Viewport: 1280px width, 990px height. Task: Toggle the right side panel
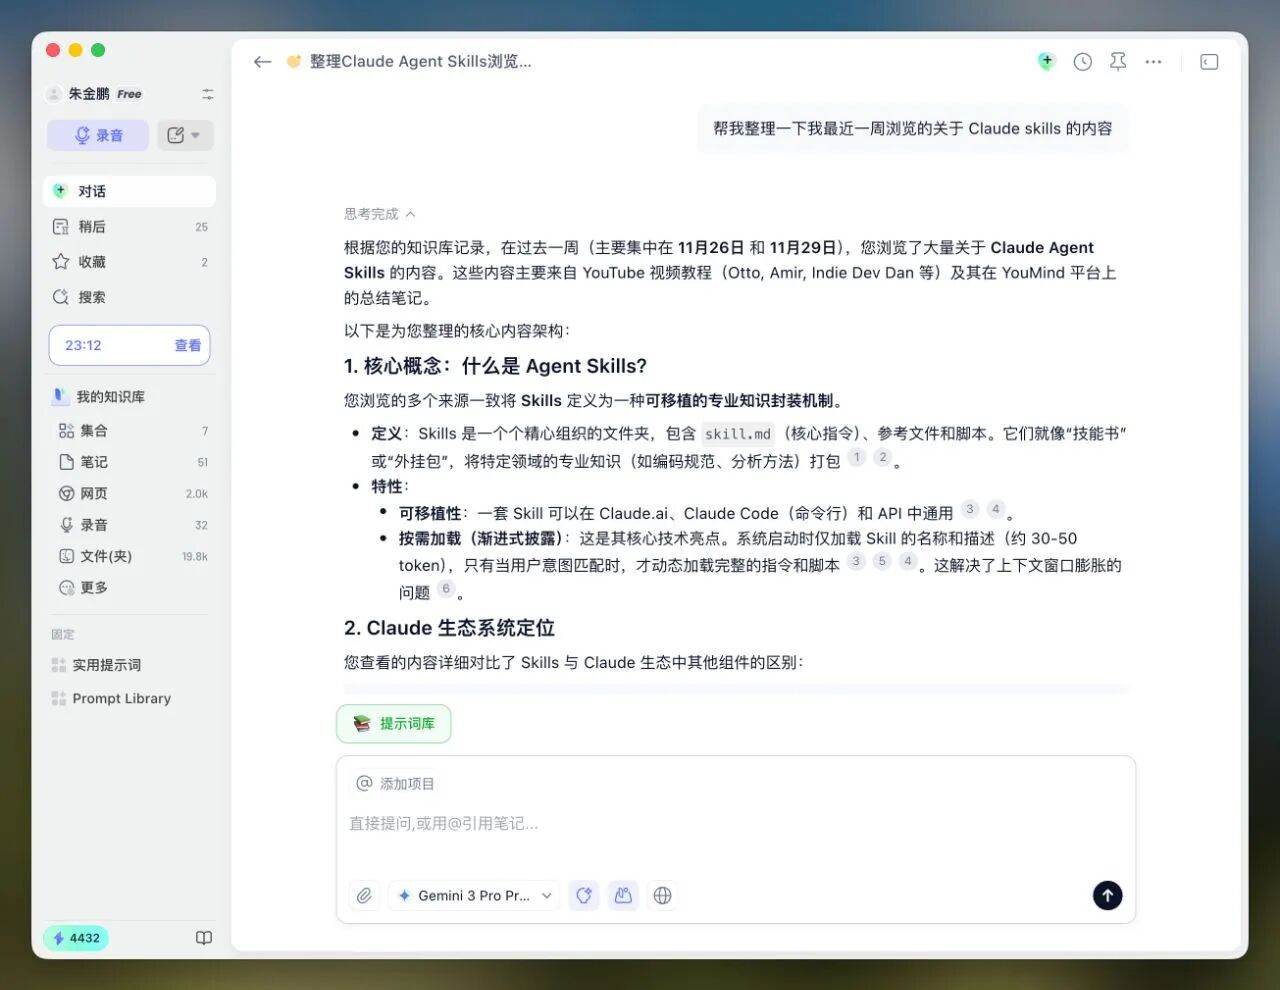tap(1209, 62)
